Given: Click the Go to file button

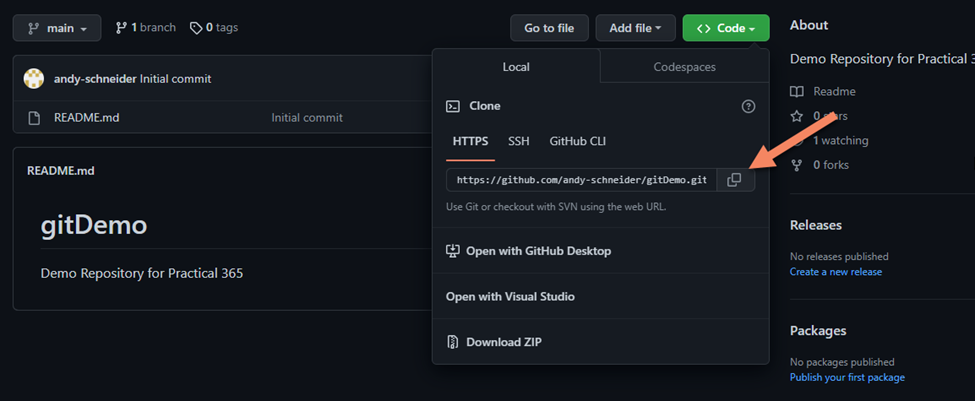Looking at the screenshot, I should click(549, 28).
